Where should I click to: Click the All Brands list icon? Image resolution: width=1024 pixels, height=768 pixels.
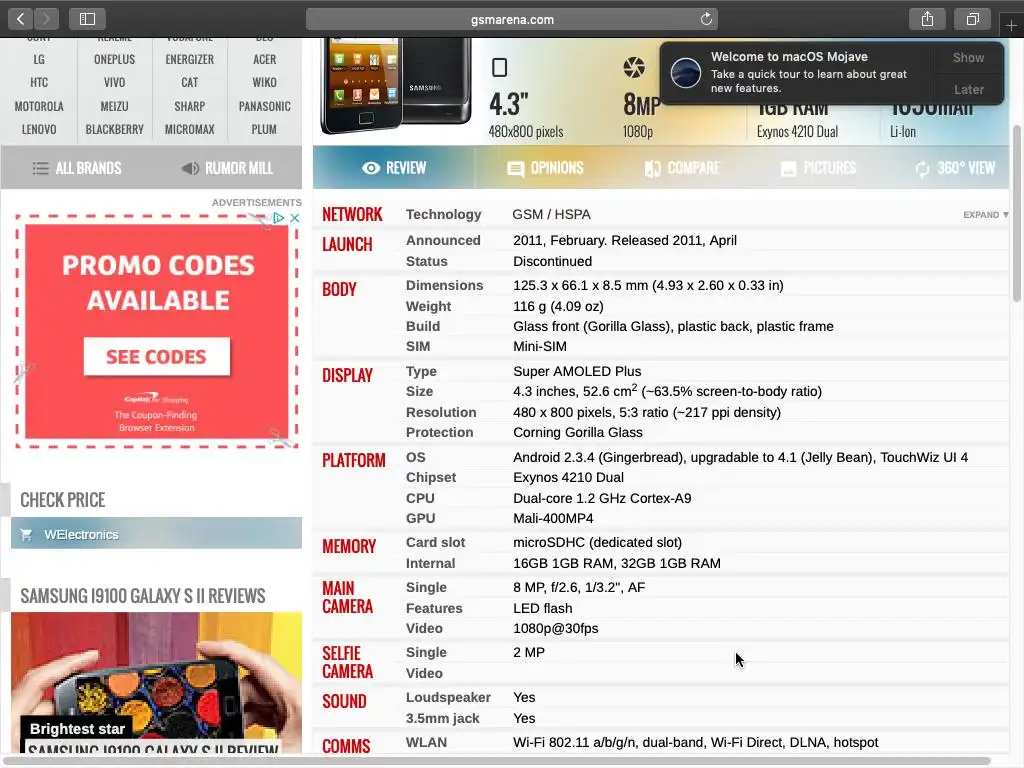(x=40, y=168)
